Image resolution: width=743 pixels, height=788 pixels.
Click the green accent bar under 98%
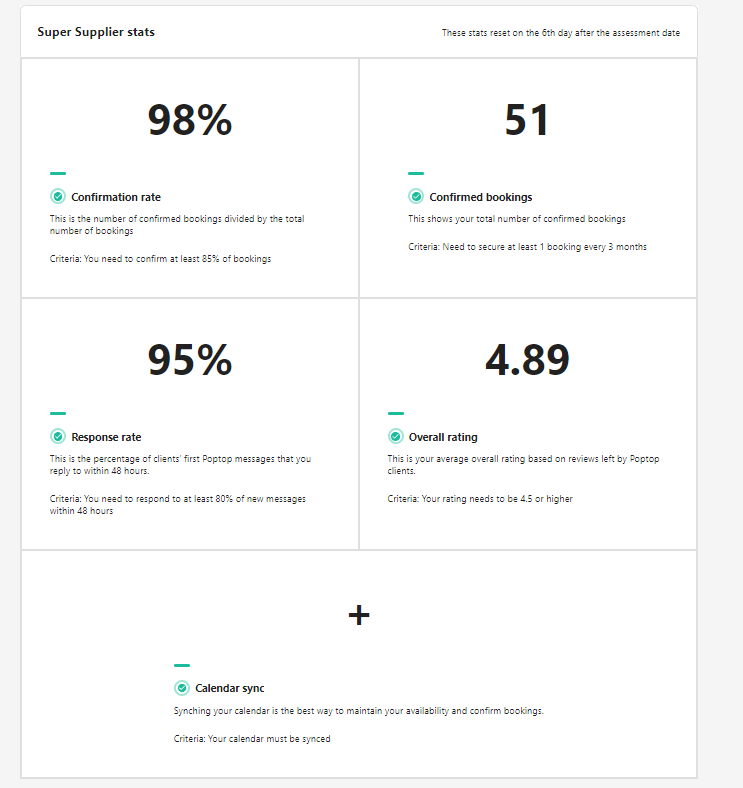(x=58, y=174)
